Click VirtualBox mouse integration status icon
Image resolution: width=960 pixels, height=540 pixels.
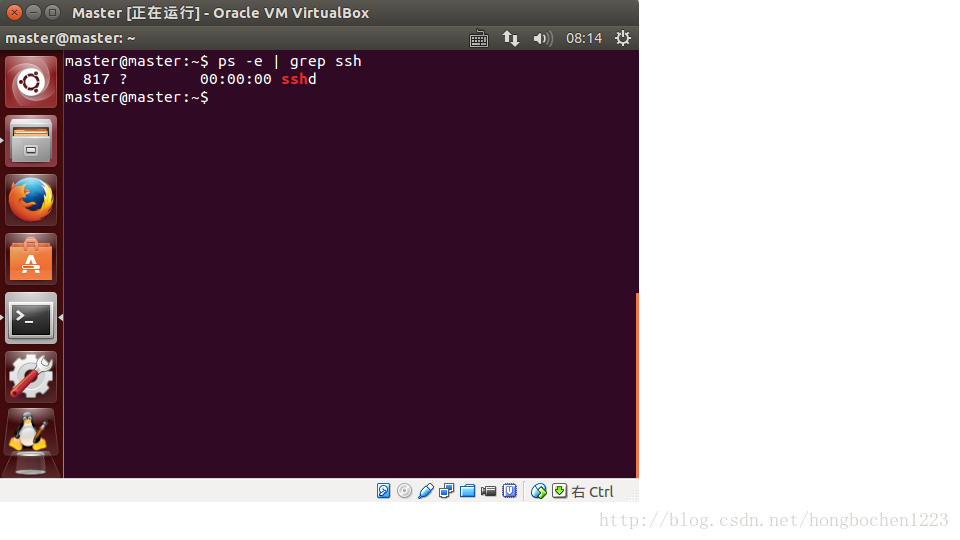point(538,491)
